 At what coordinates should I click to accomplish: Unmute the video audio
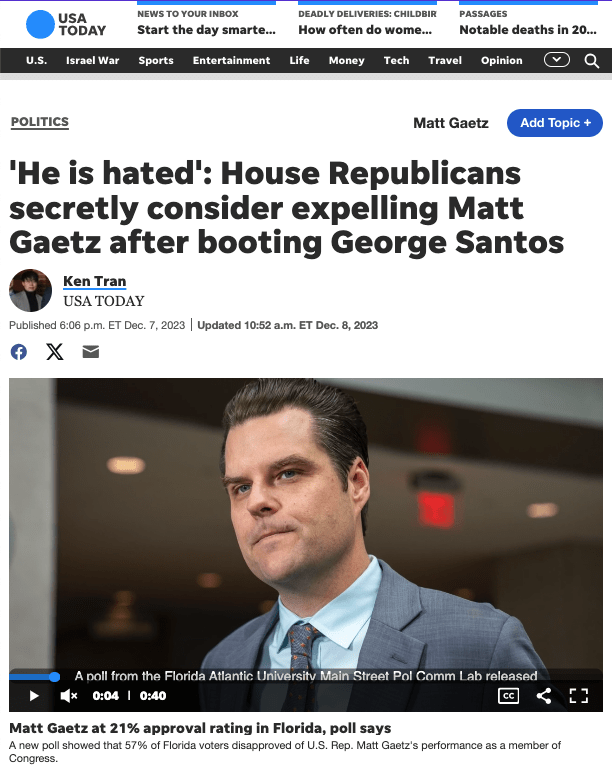tap(69, 695)
